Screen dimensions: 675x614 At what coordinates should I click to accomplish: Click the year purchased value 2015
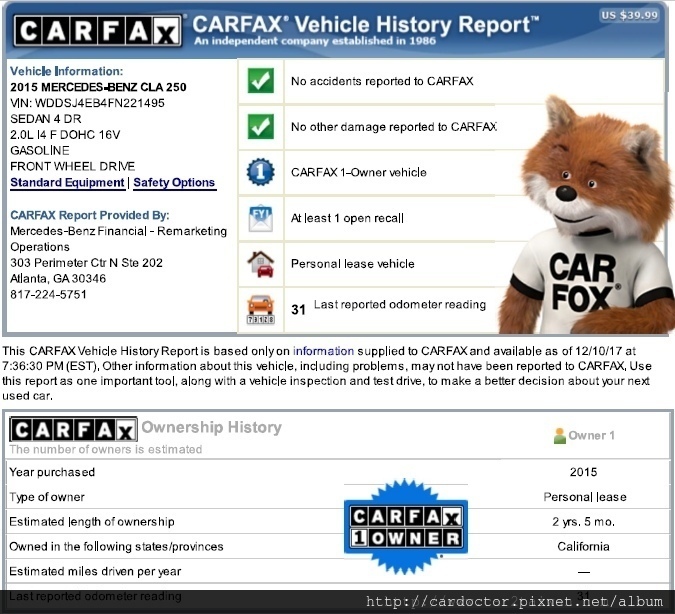point(583,472)
